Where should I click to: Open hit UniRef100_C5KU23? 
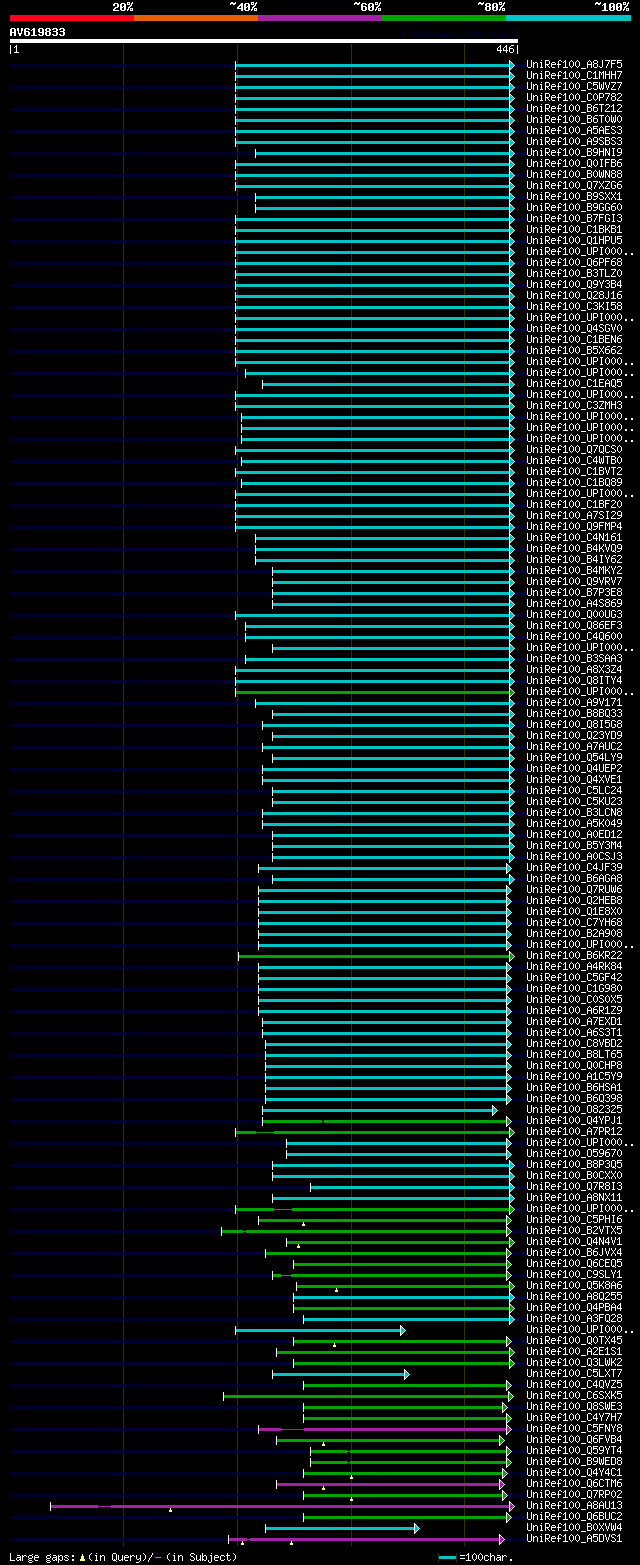click(574, 801)
